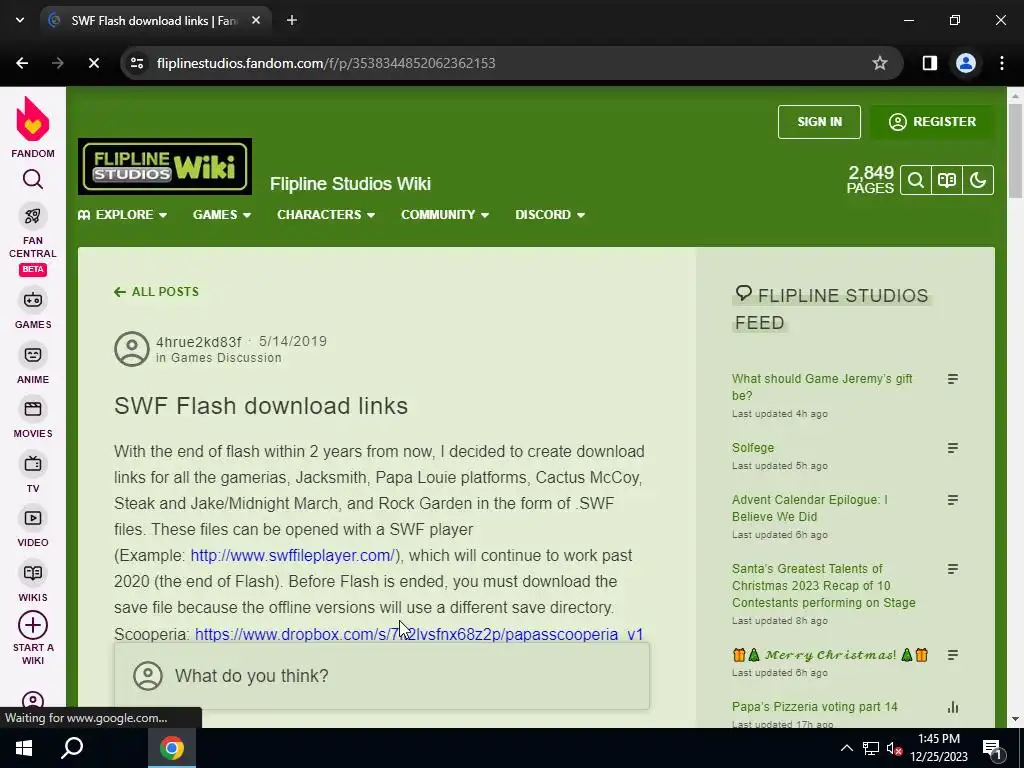
Task: Open the swffileplayer.com link
Action: click(x=293, y=556)
